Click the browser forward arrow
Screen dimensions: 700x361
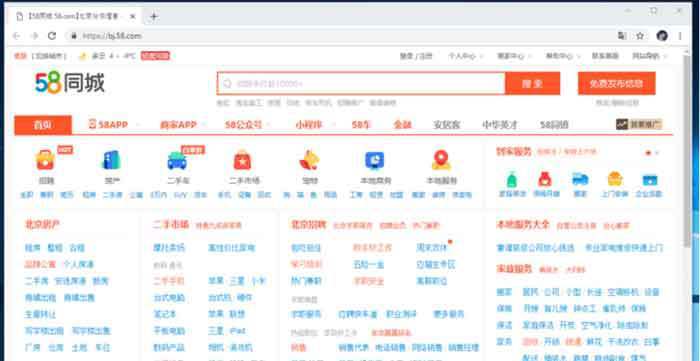34,36
